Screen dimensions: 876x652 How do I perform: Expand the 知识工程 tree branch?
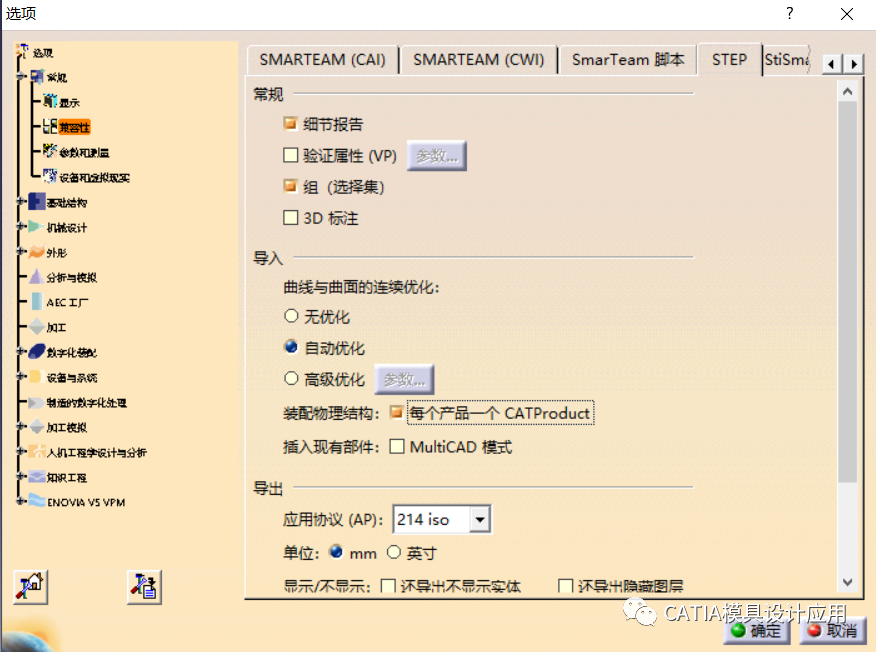[x=22, y=477]
